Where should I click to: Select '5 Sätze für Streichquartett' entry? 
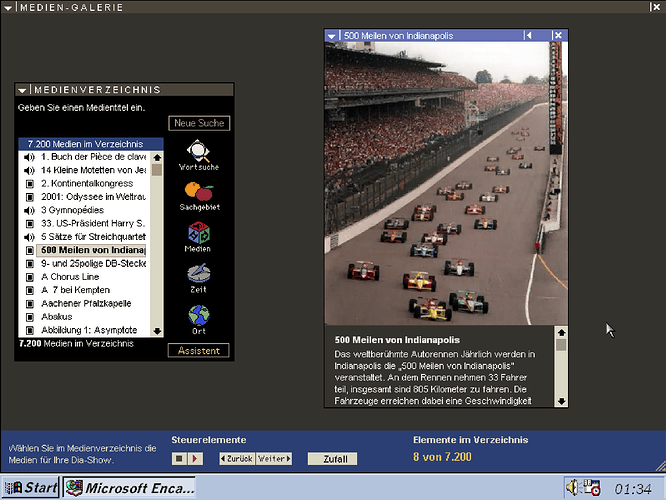(x=93, y=237)
